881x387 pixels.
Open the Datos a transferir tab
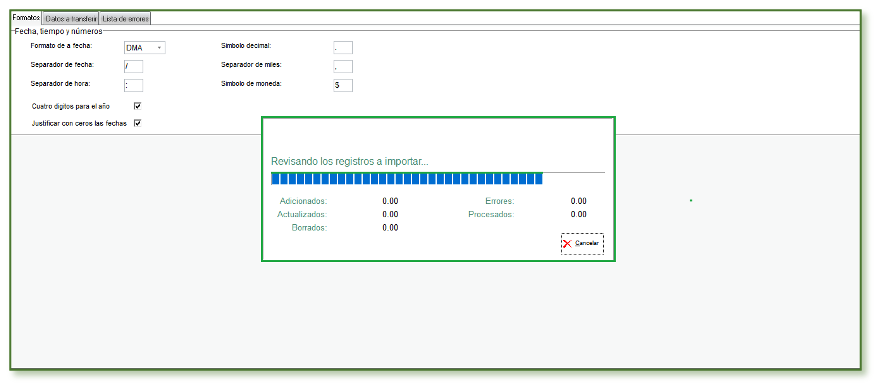pos(71,19)
